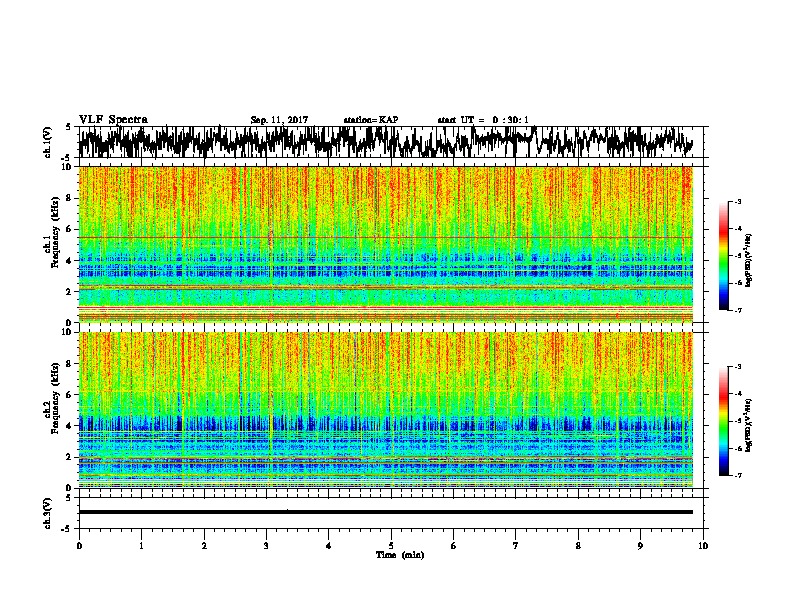
Task: Click the "station=KAP" header label
Action: pyautogui.click(x=371, y=120)
